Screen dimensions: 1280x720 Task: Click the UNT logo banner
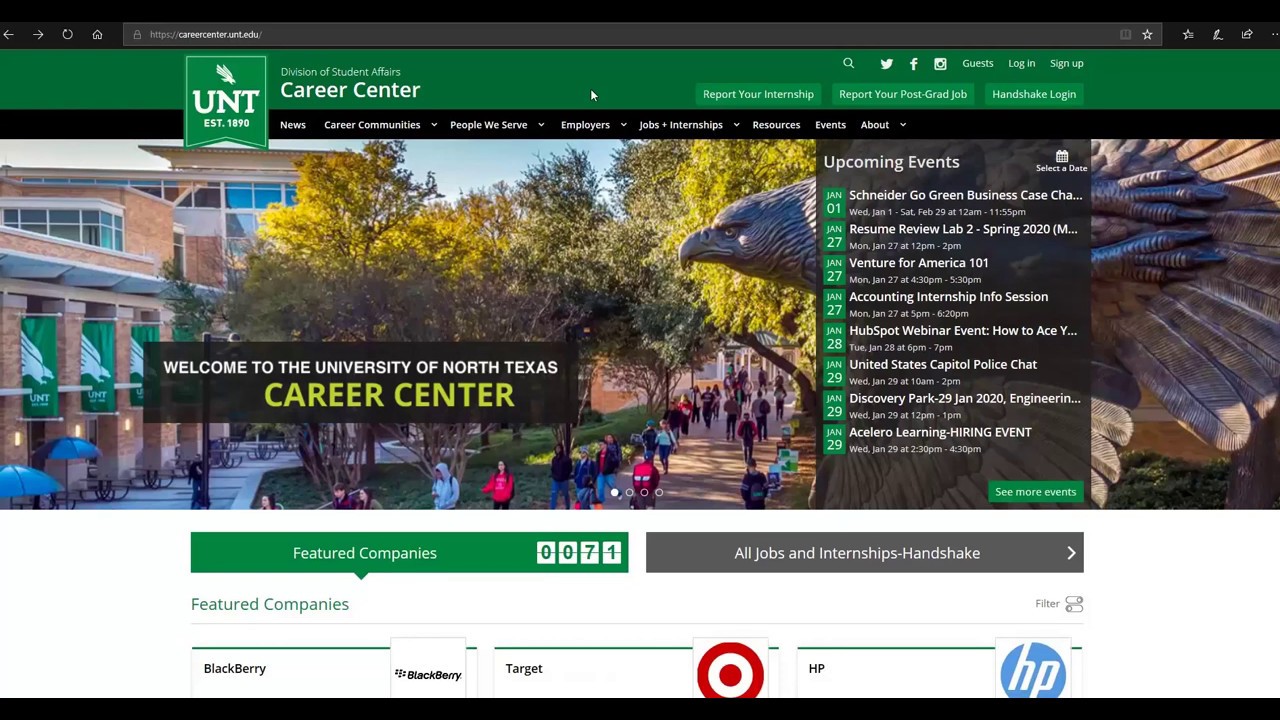226,102
